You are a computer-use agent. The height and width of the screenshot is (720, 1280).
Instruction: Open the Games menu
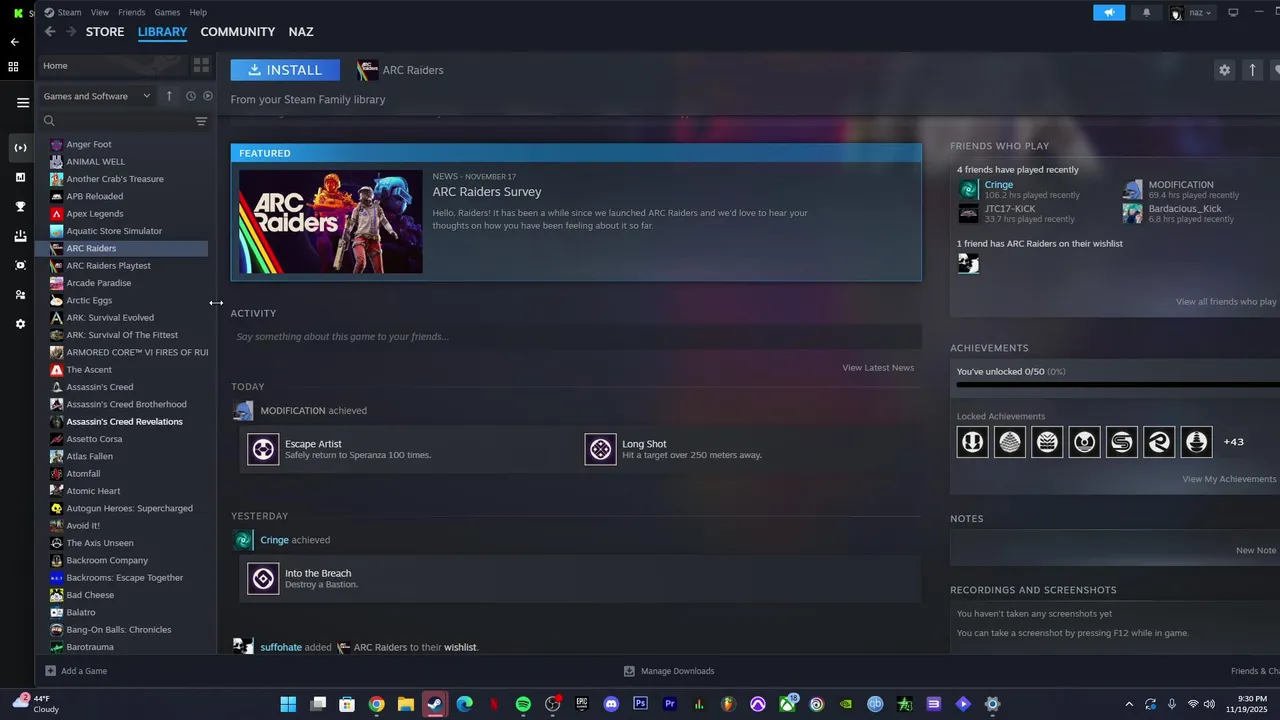click(167, 12)
